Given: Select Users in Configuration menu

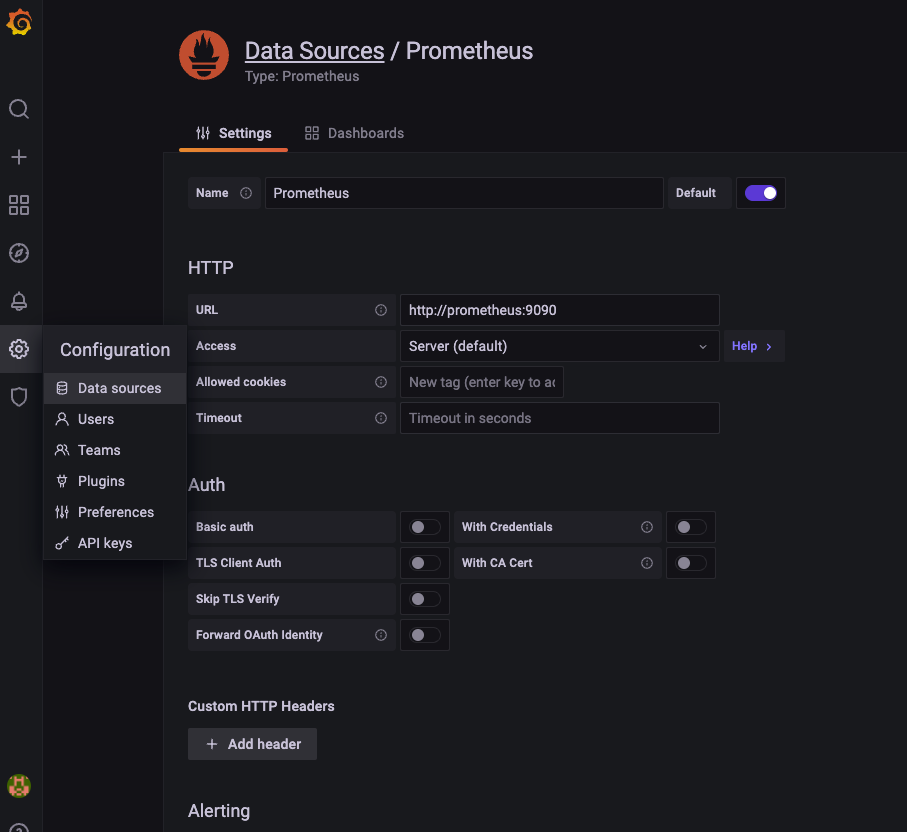Looking at the screenshot, I should [x=115, y=419].
